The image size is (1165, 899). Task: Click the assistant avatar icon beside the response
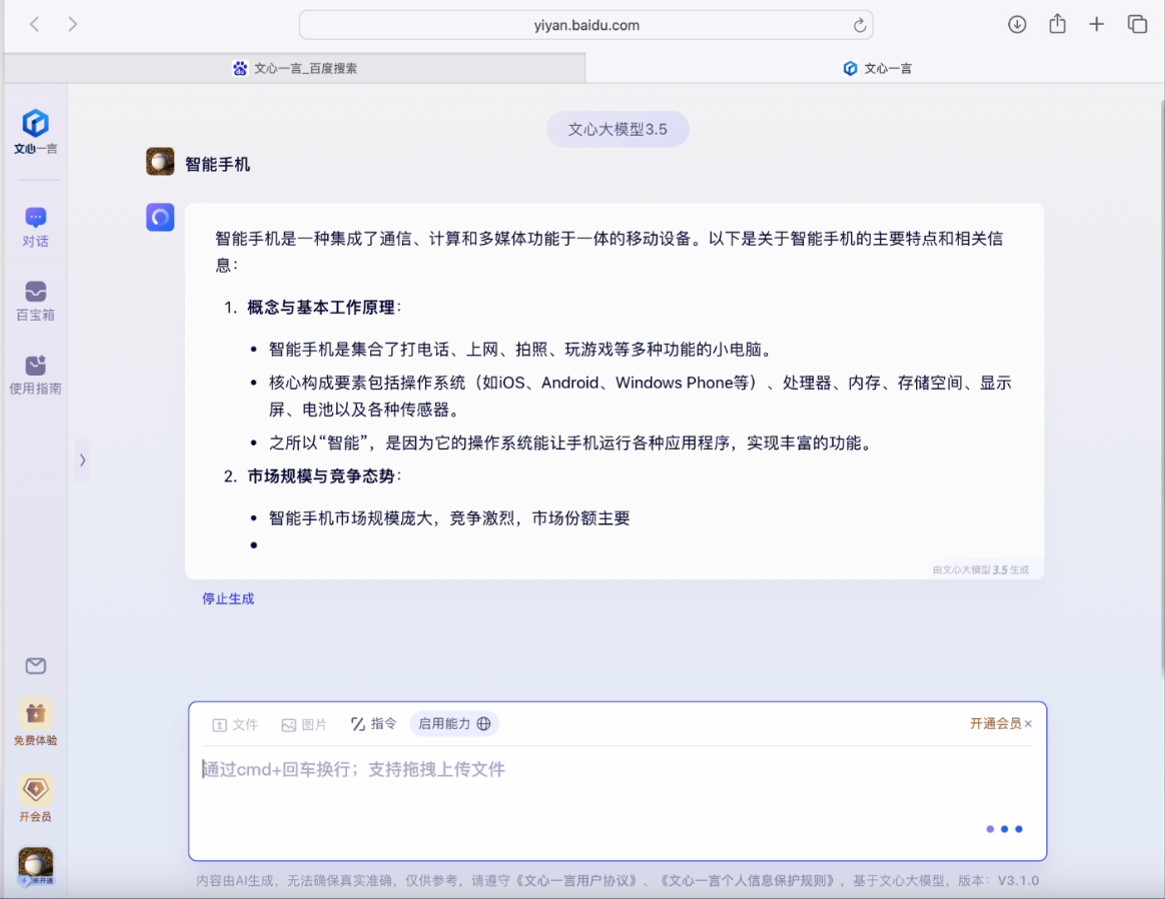pyautogui.click(x=160, y=217)
